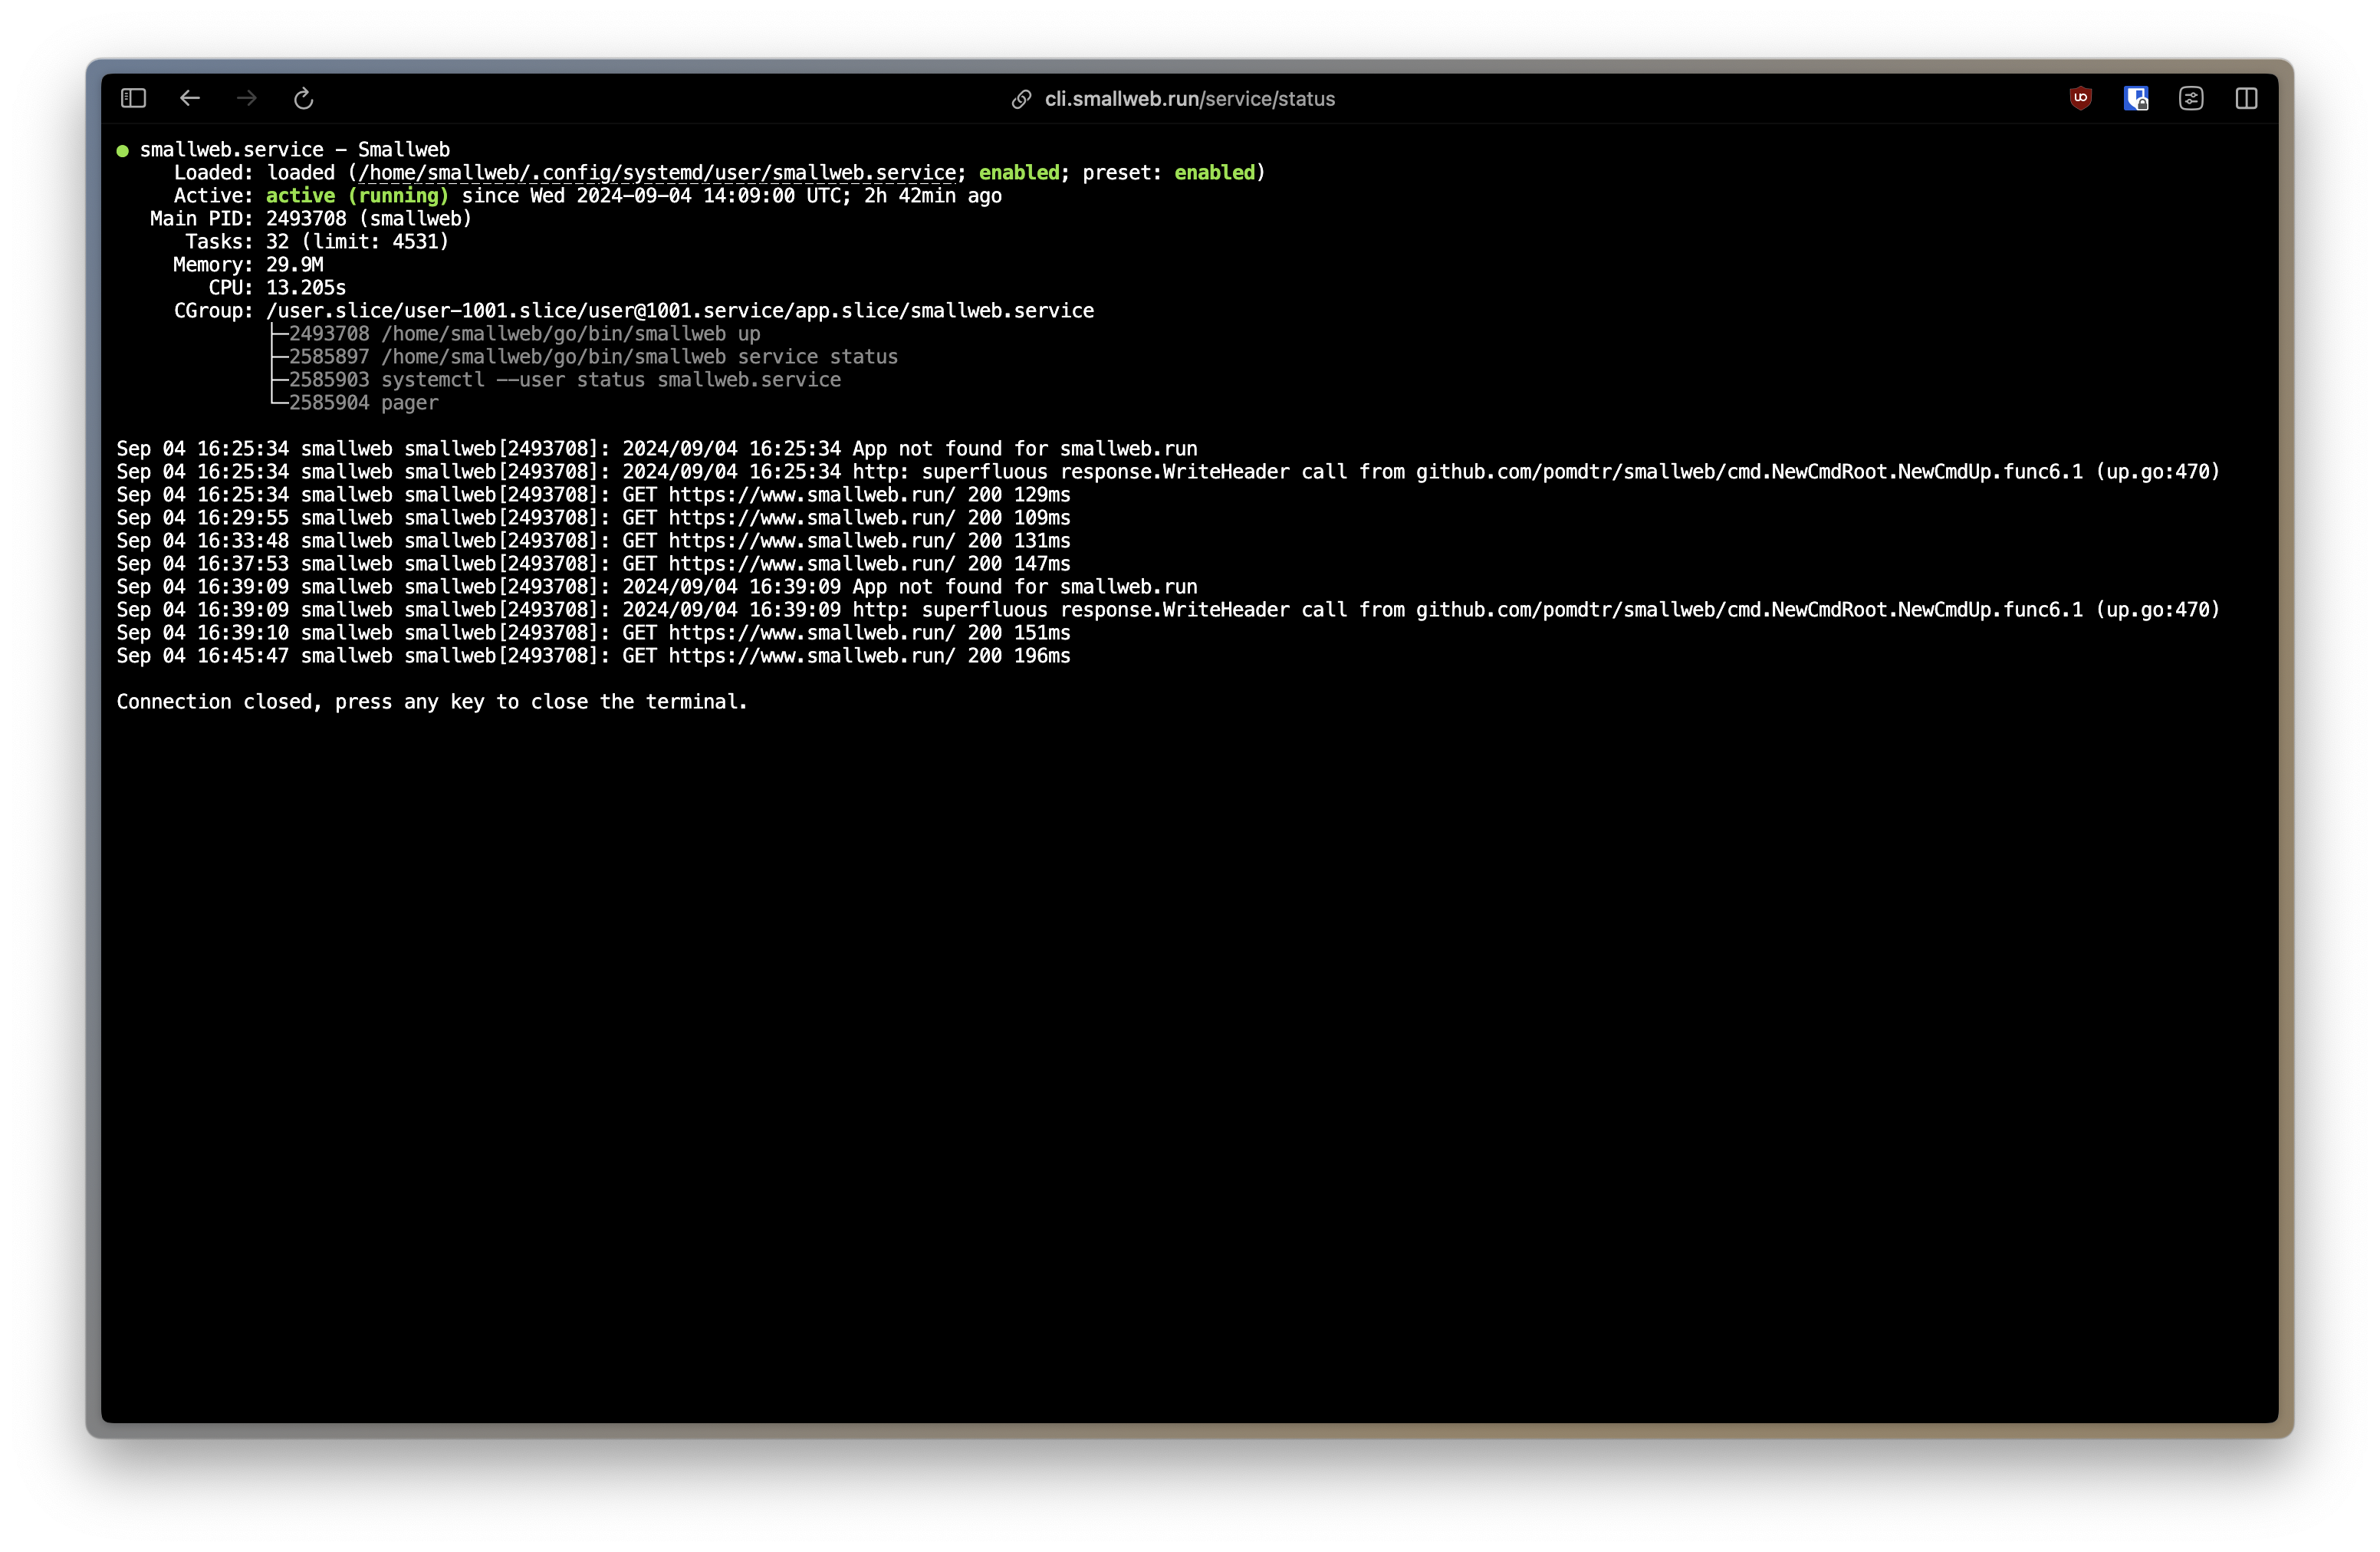Viewport: 2380px width, 1552px height.
Task: Click the GET log line with 129ms
Action: [593, 495]
